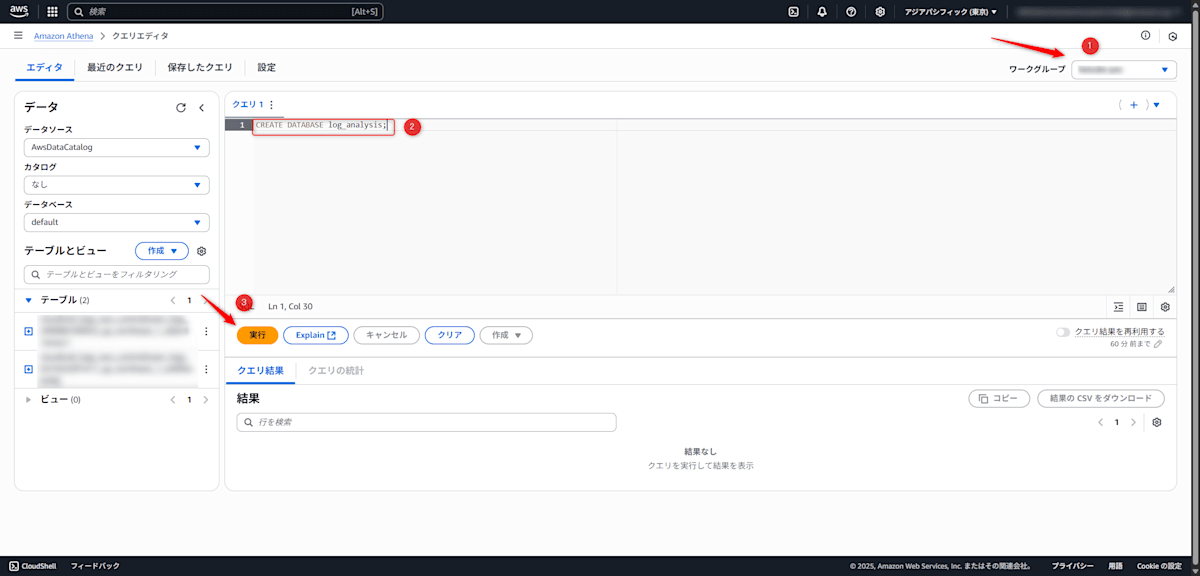1200x576 pixels.
Task: Select the Query 1 tab
Action: [x=247, y=104]
